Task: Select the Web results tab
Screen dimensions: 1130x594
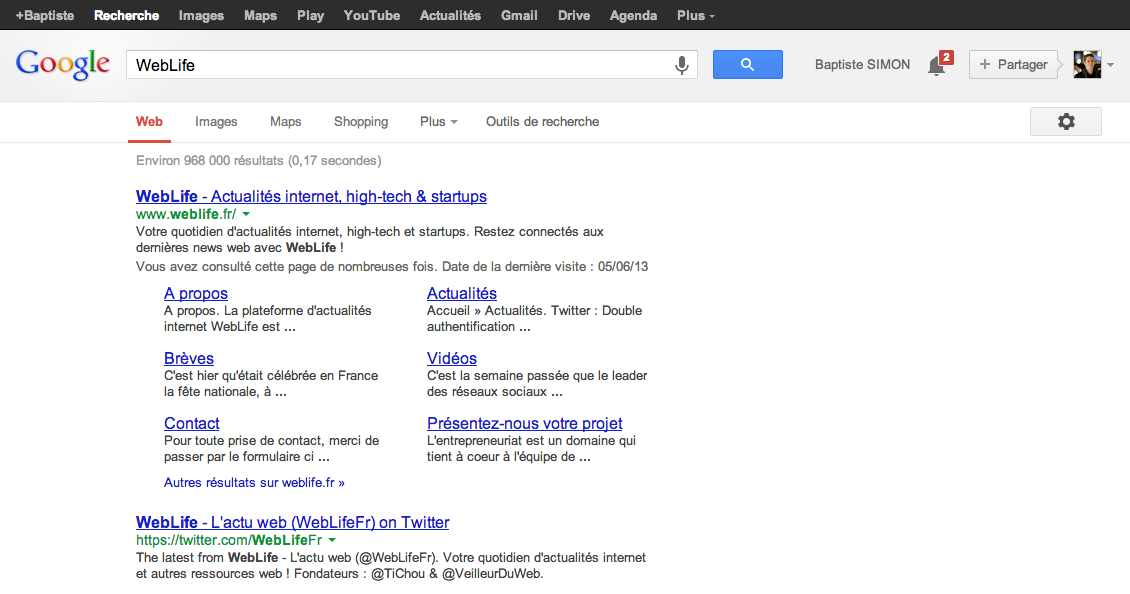Action: click(x=149, y=122)
